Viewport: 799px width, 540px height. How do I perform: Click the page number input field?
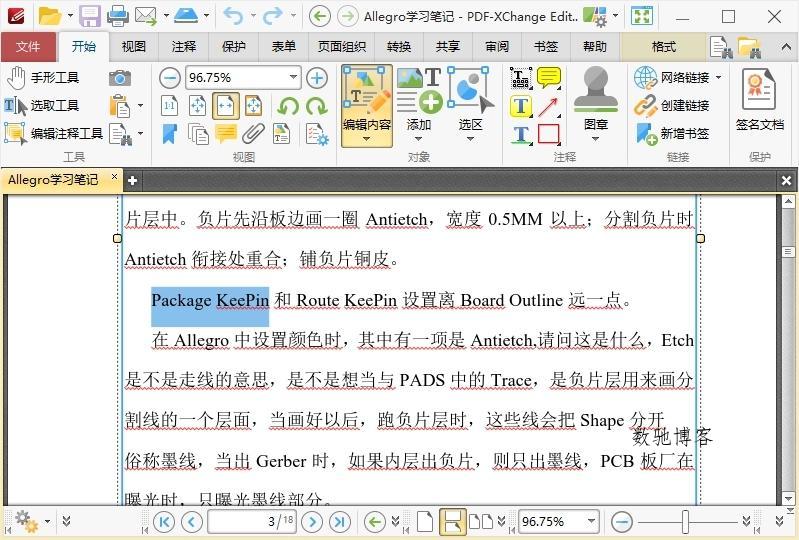252,522
